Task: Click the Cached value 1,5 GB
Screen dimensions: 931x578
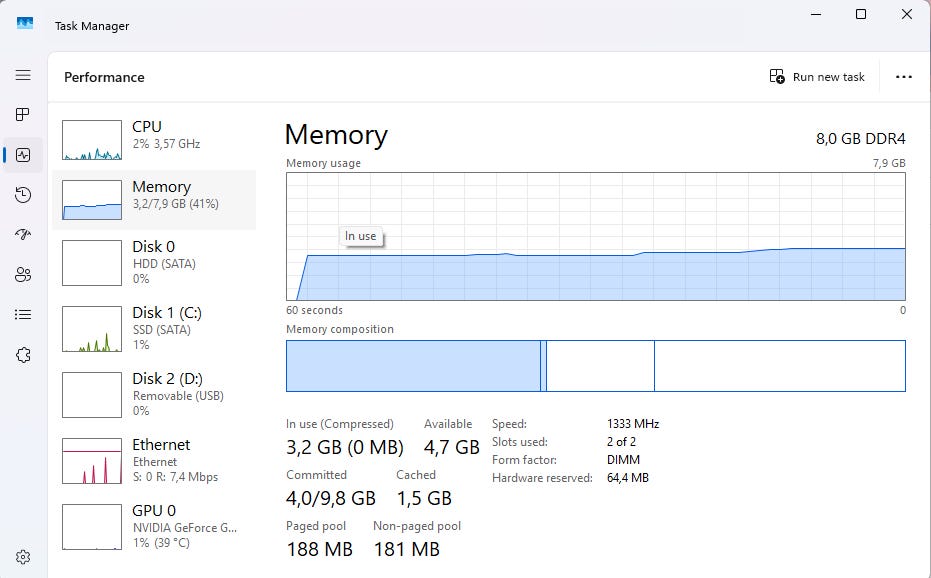Action: coord(424,498)
